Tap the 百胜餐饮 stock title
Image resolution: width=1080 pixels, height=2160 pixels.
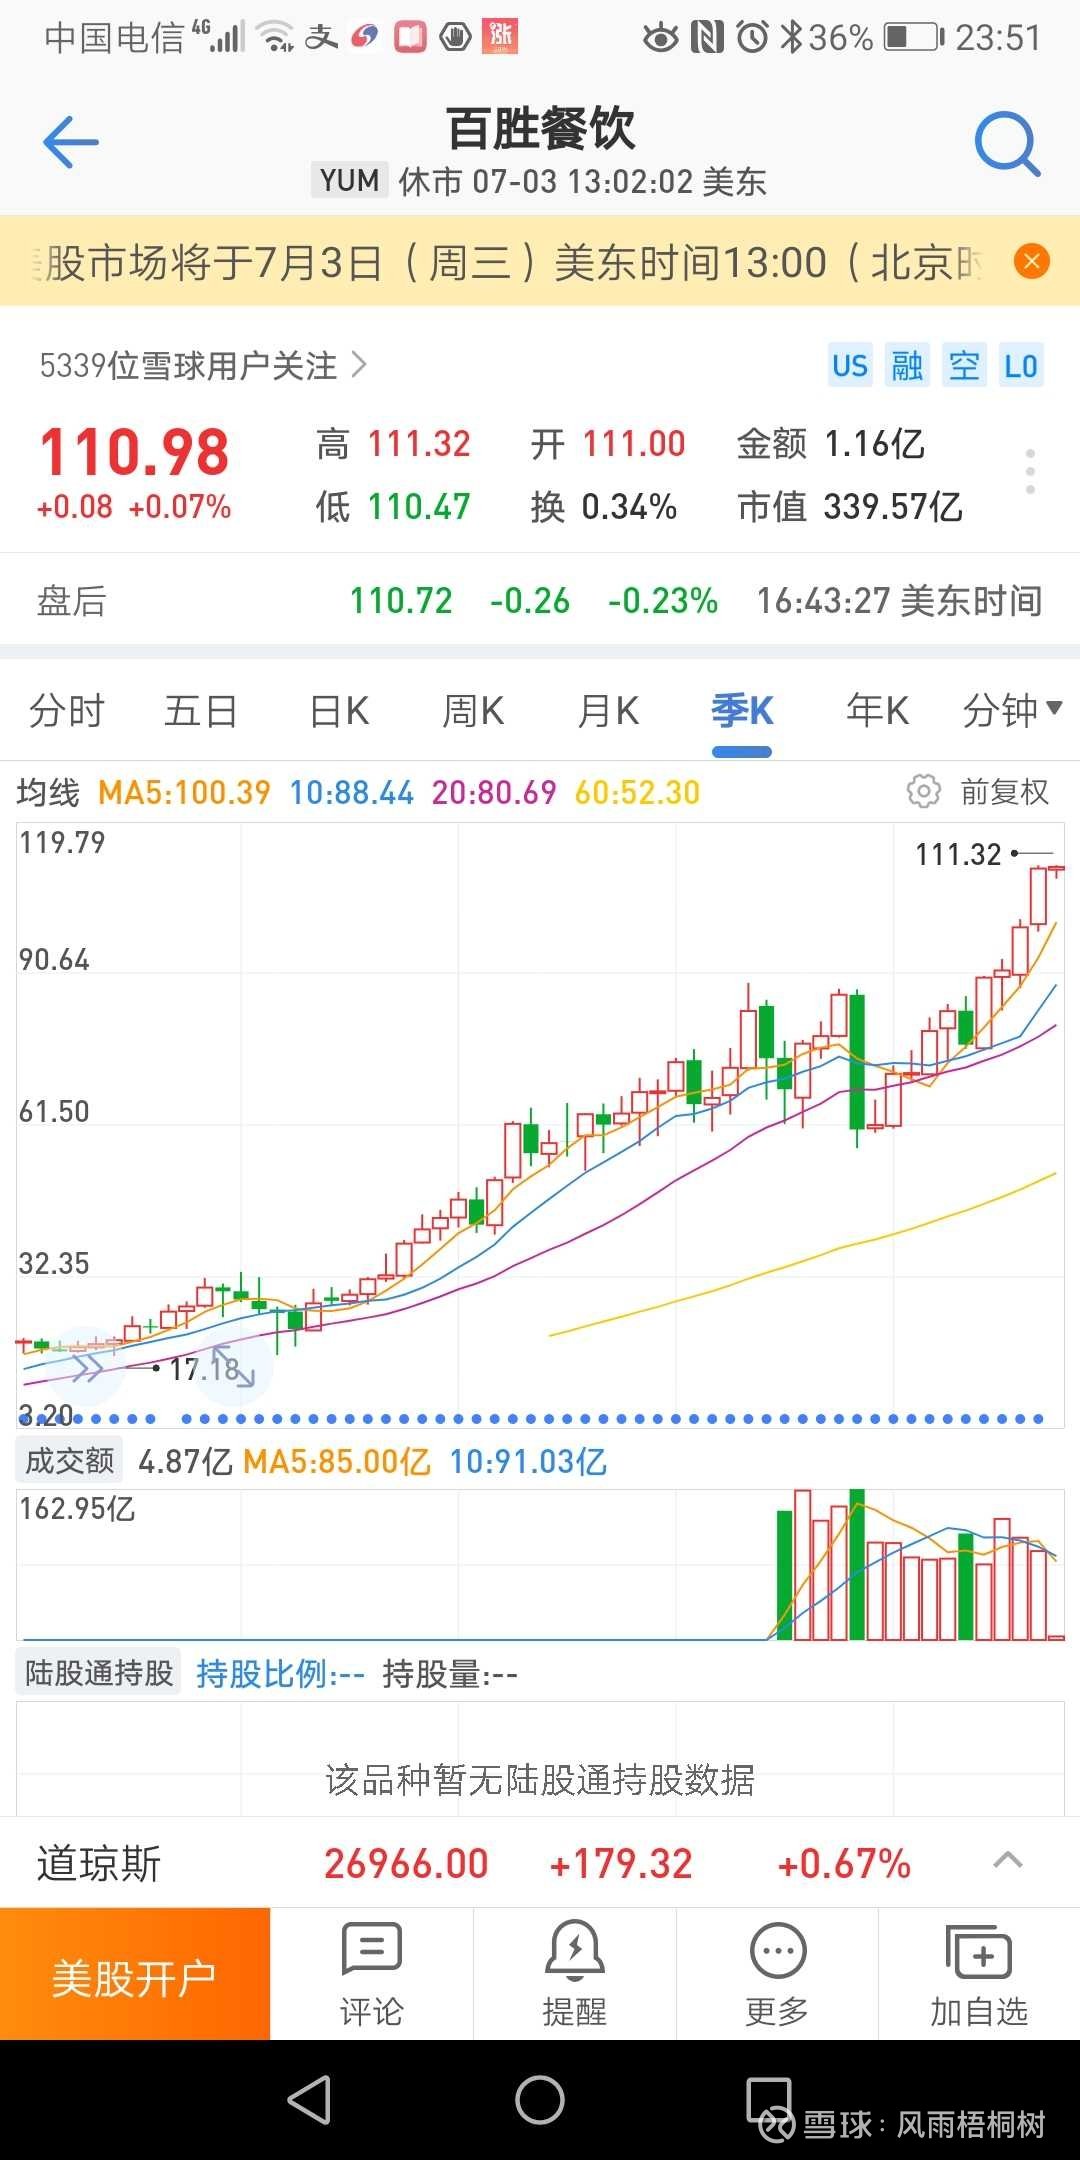tap(540, 128)
